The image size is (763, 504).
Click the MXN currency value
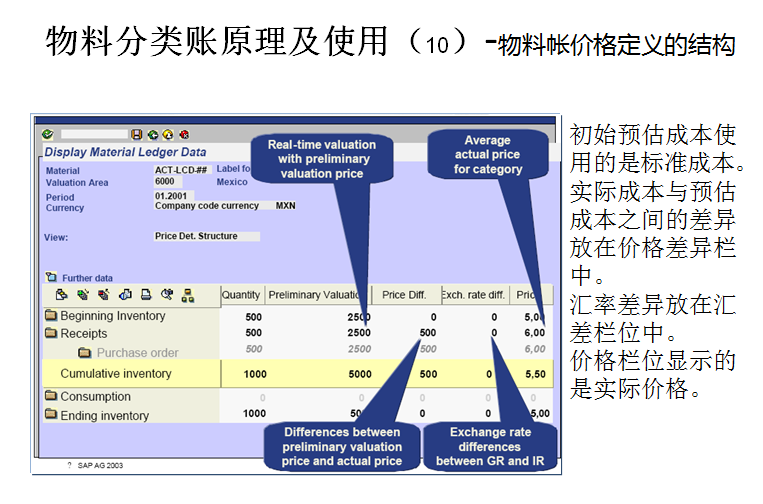[286, 206]
